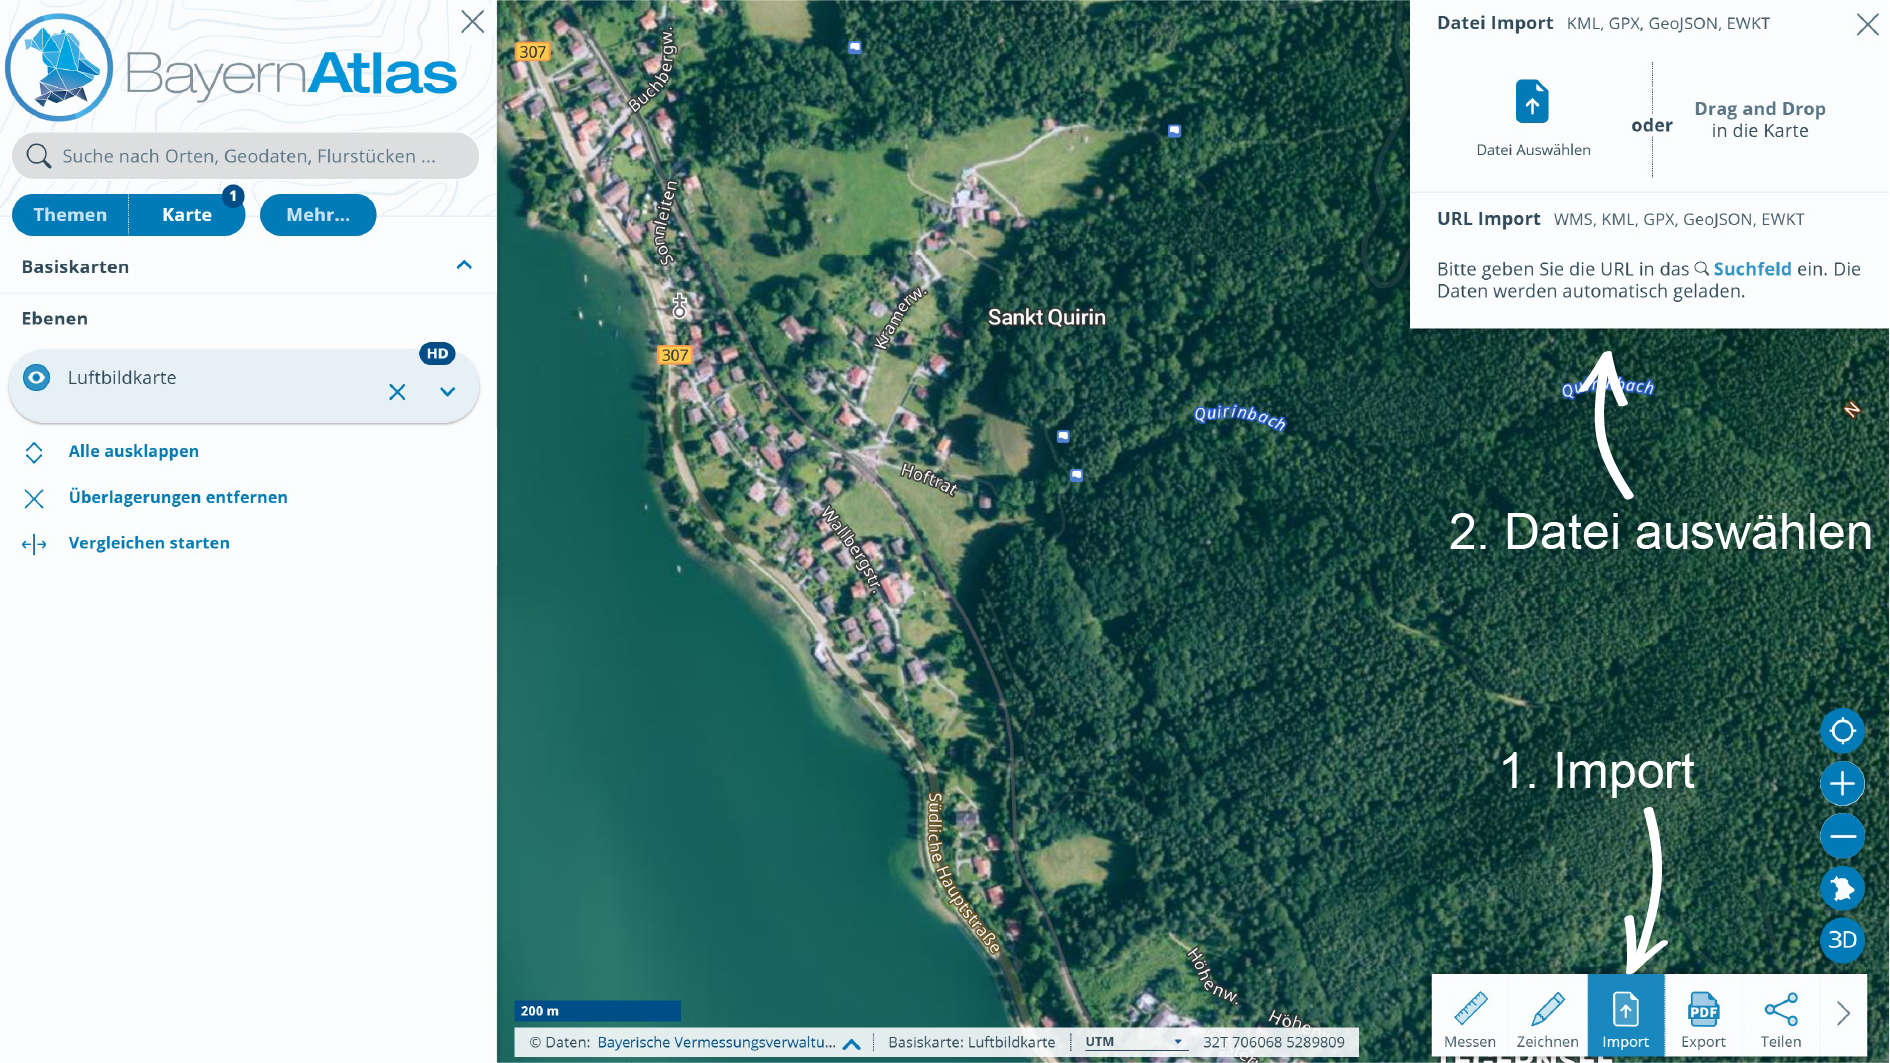Open the UTM coordinate system dropdown
This screenshot has height=1063, width=1890.
(1134, 1042)
